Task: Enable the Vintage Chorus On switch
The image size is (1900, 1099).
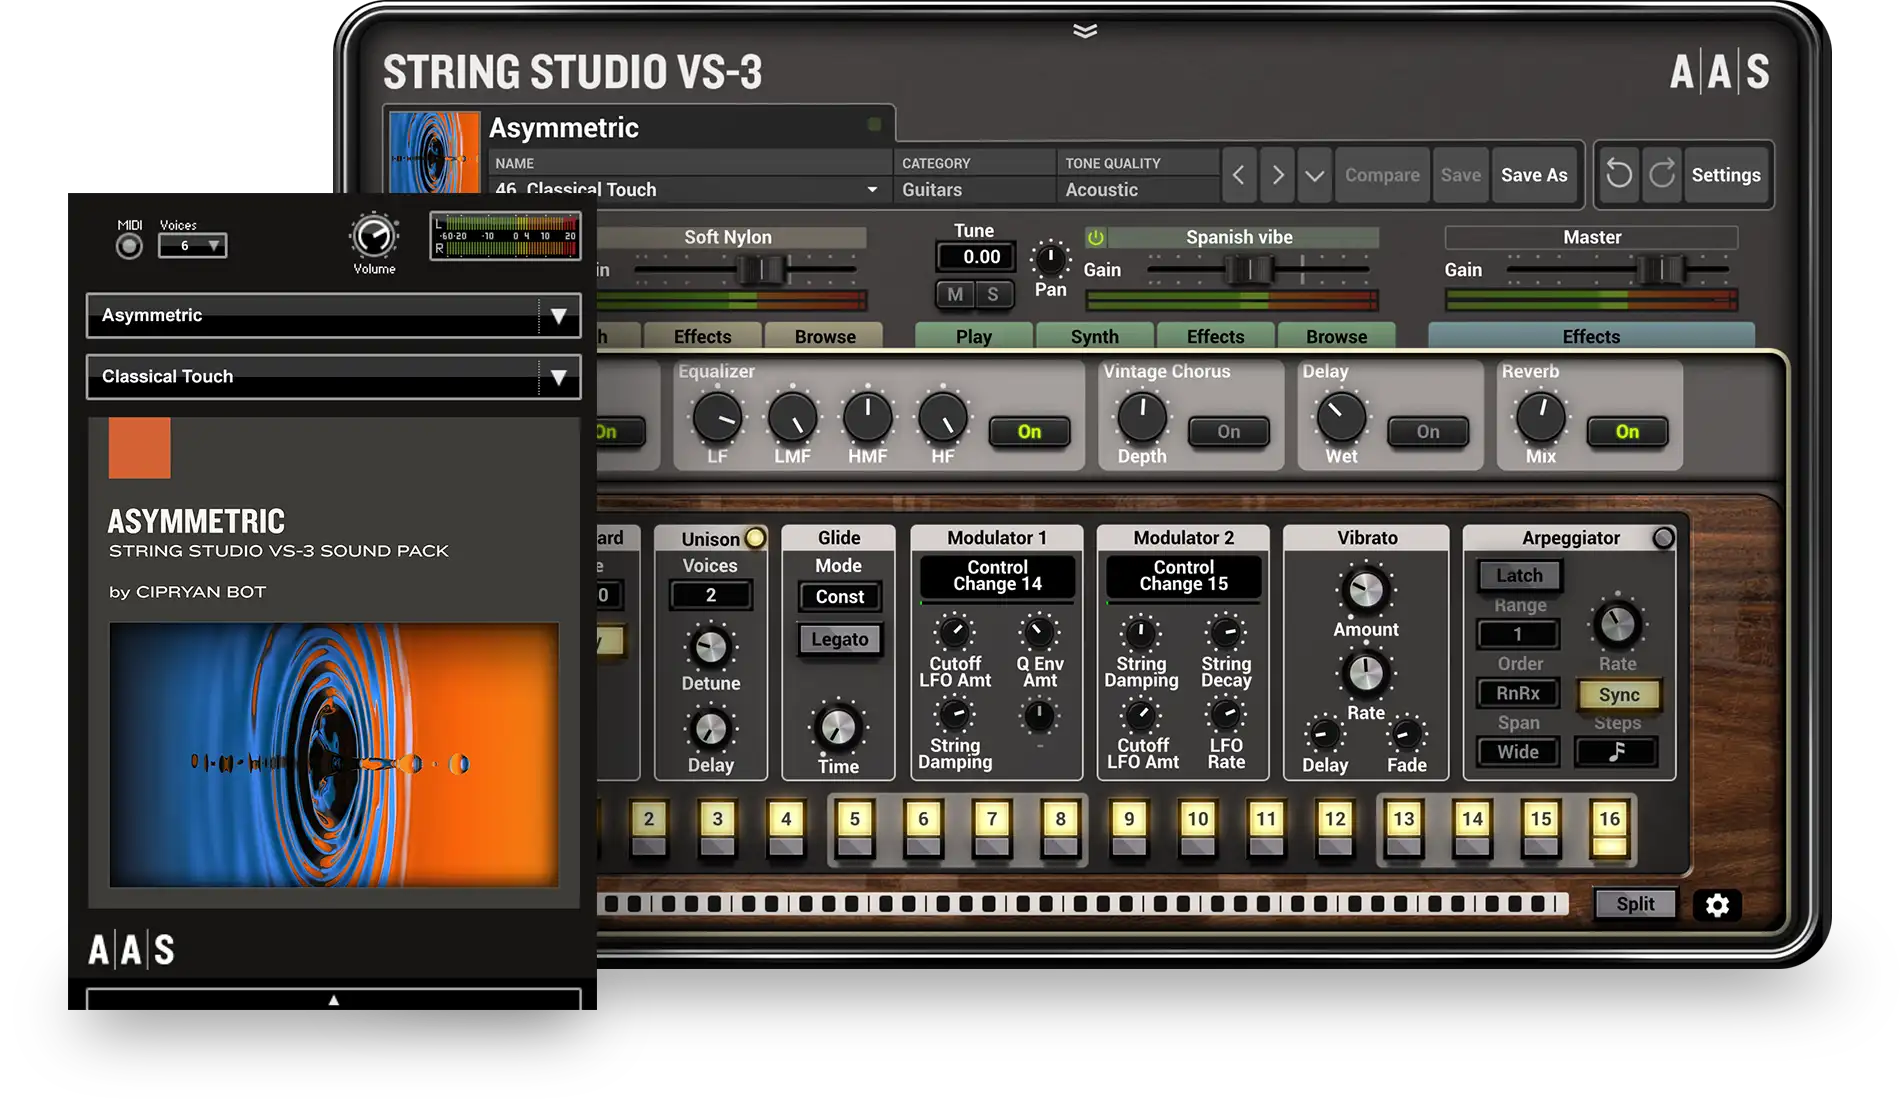Action: click(x=1228, y=432)
